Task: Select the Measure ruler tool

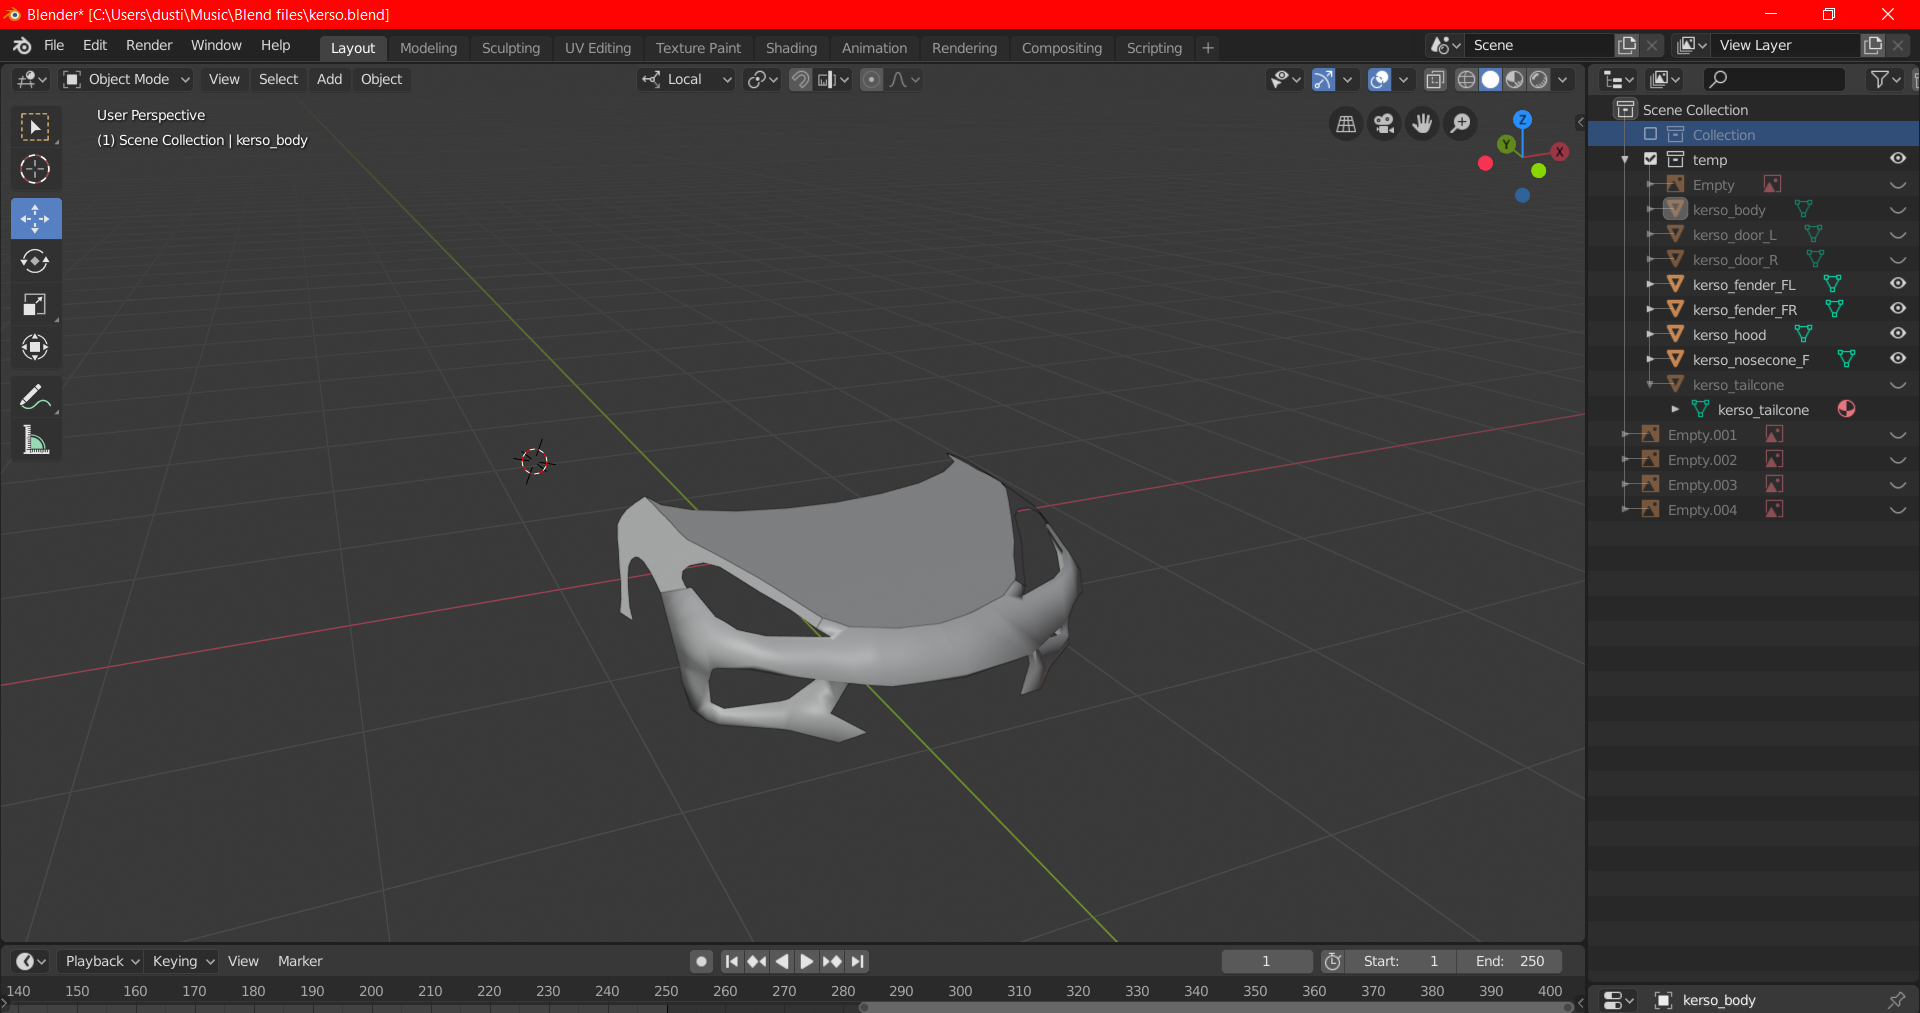Action: coord(35,440)
